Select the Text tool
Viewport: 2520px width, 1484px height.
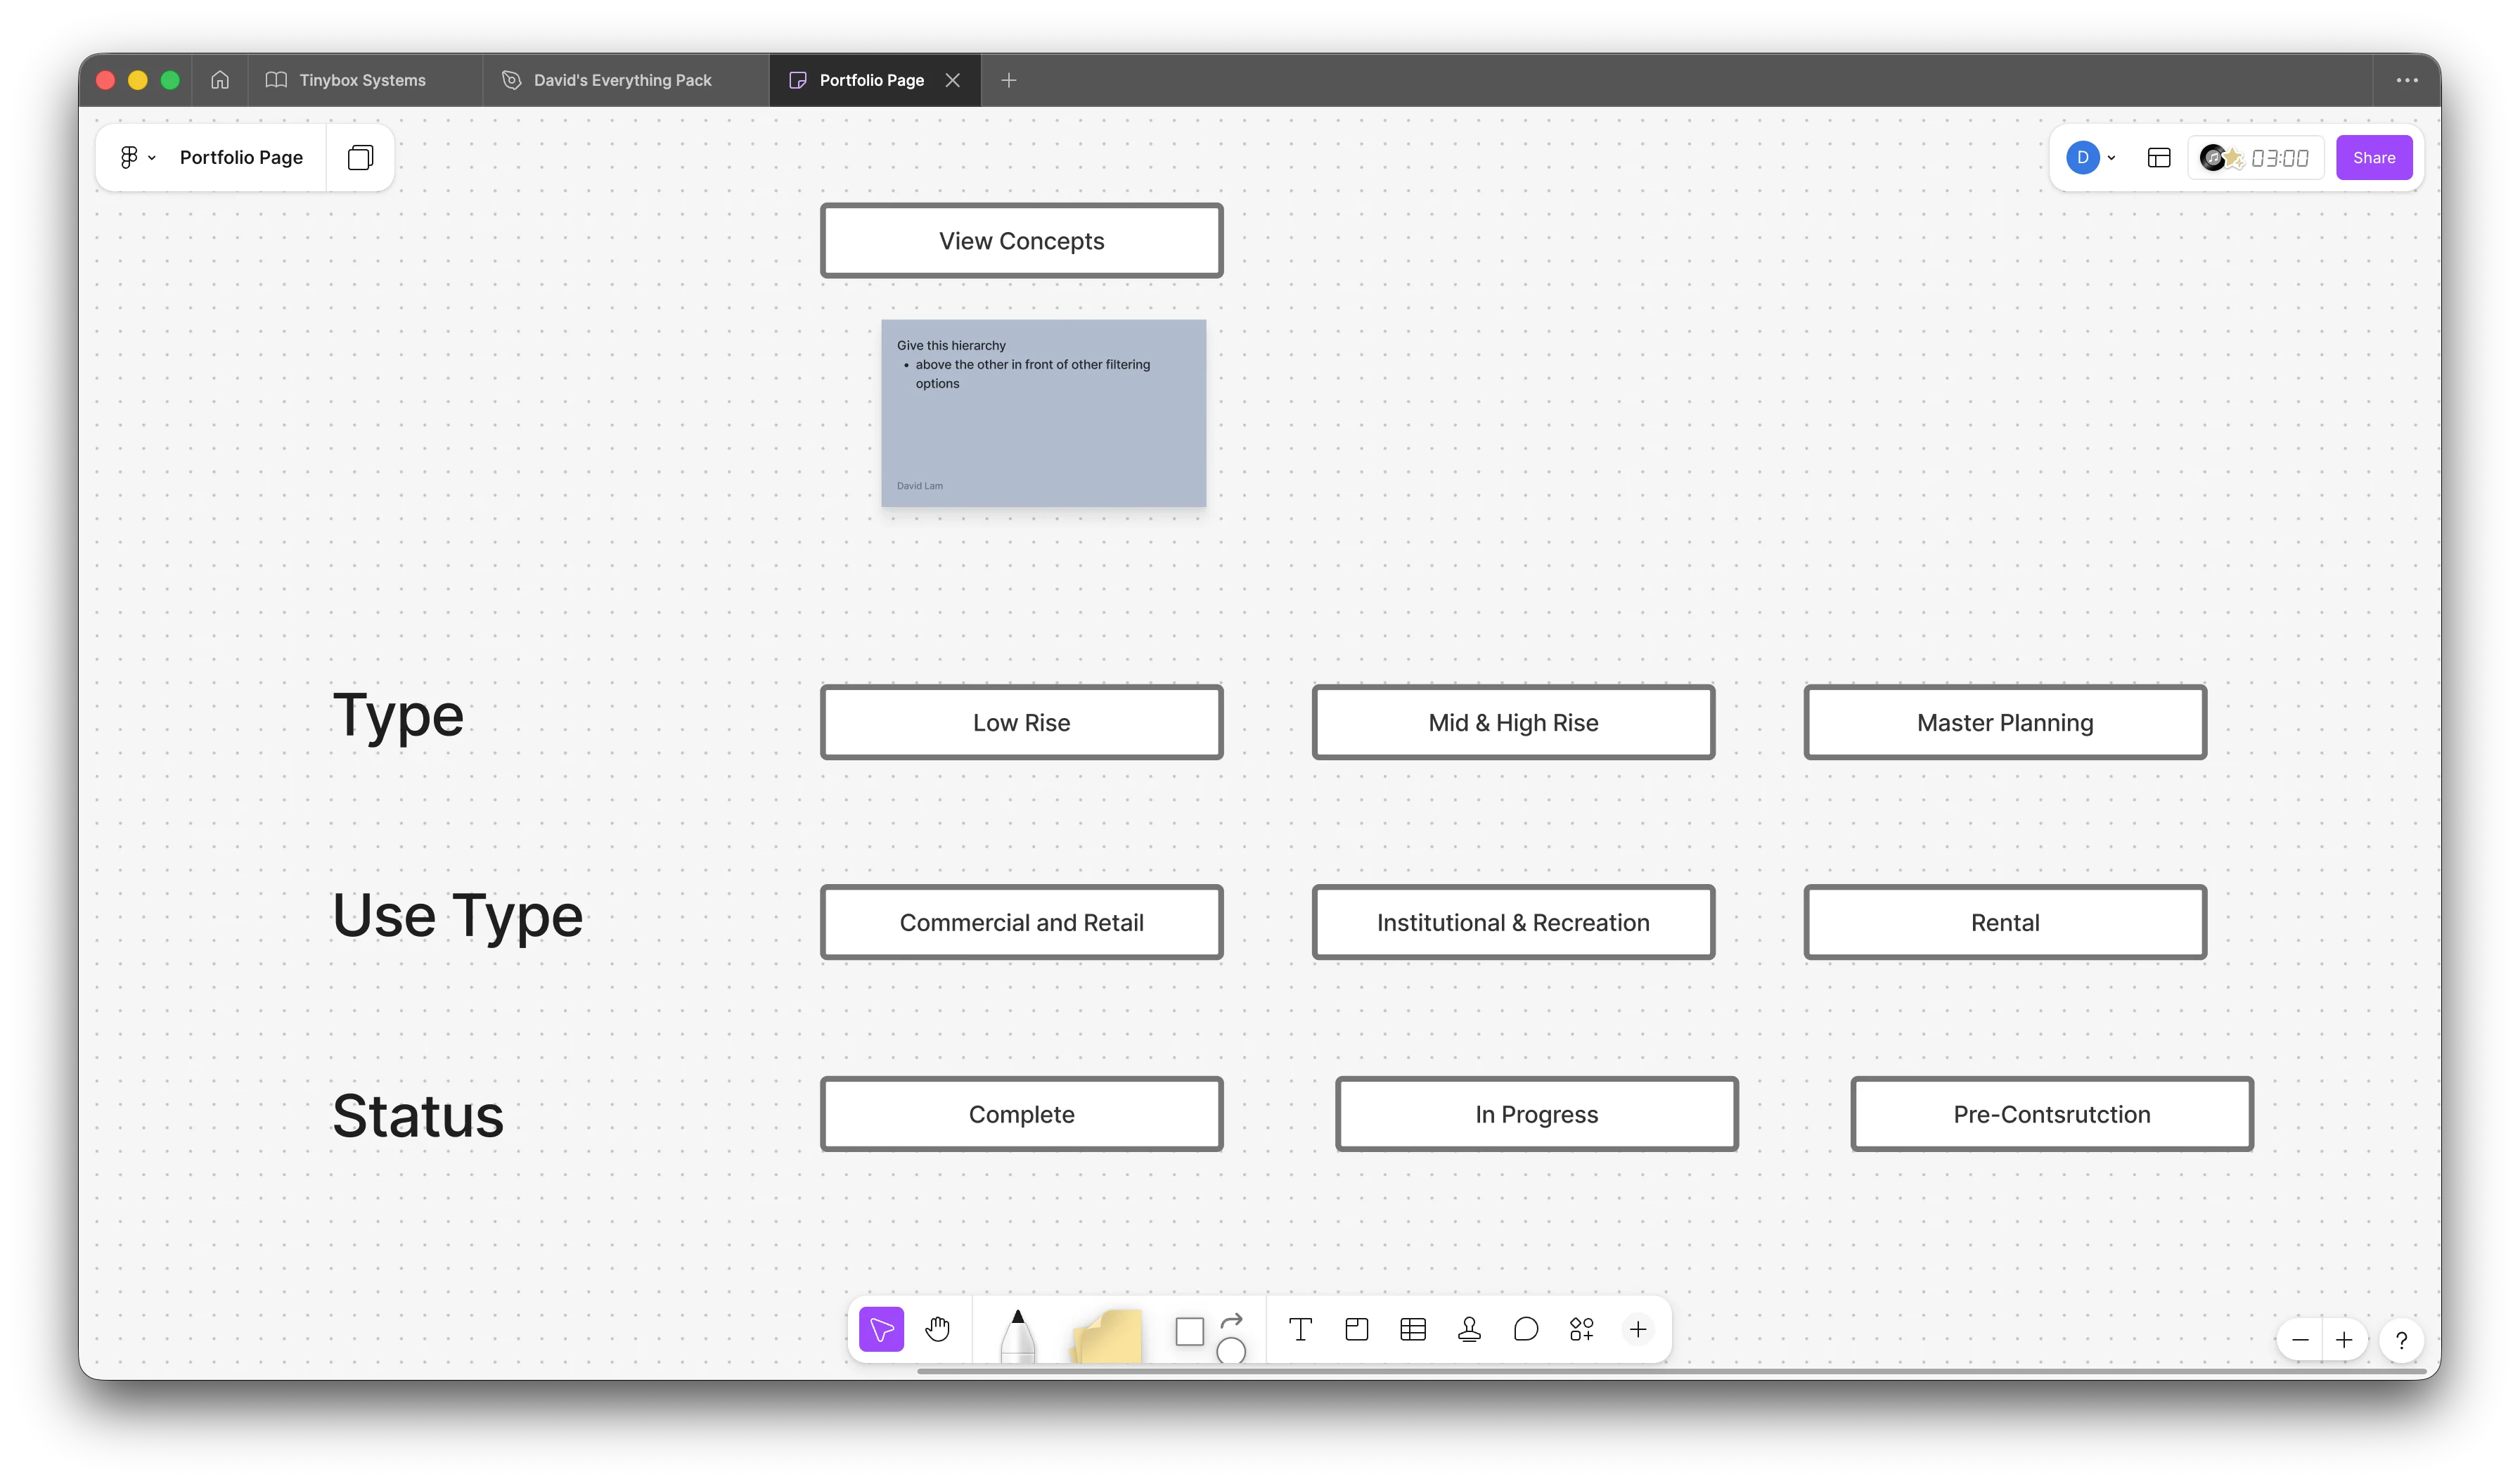coord(1300,1329)
